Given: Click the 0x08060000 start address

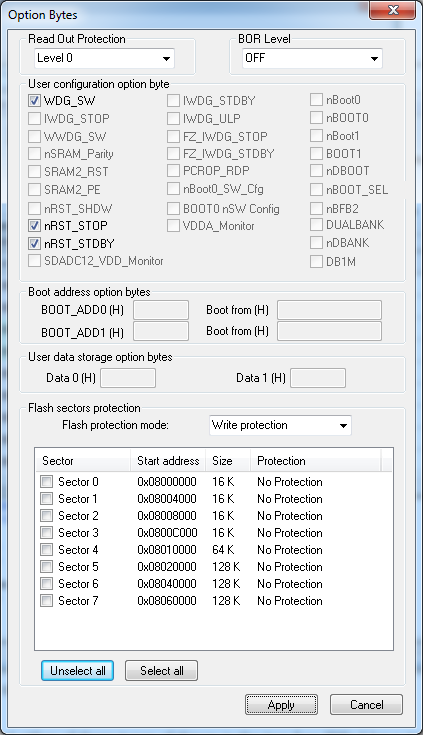Looking at the screenshot, I should click(167, 601).
